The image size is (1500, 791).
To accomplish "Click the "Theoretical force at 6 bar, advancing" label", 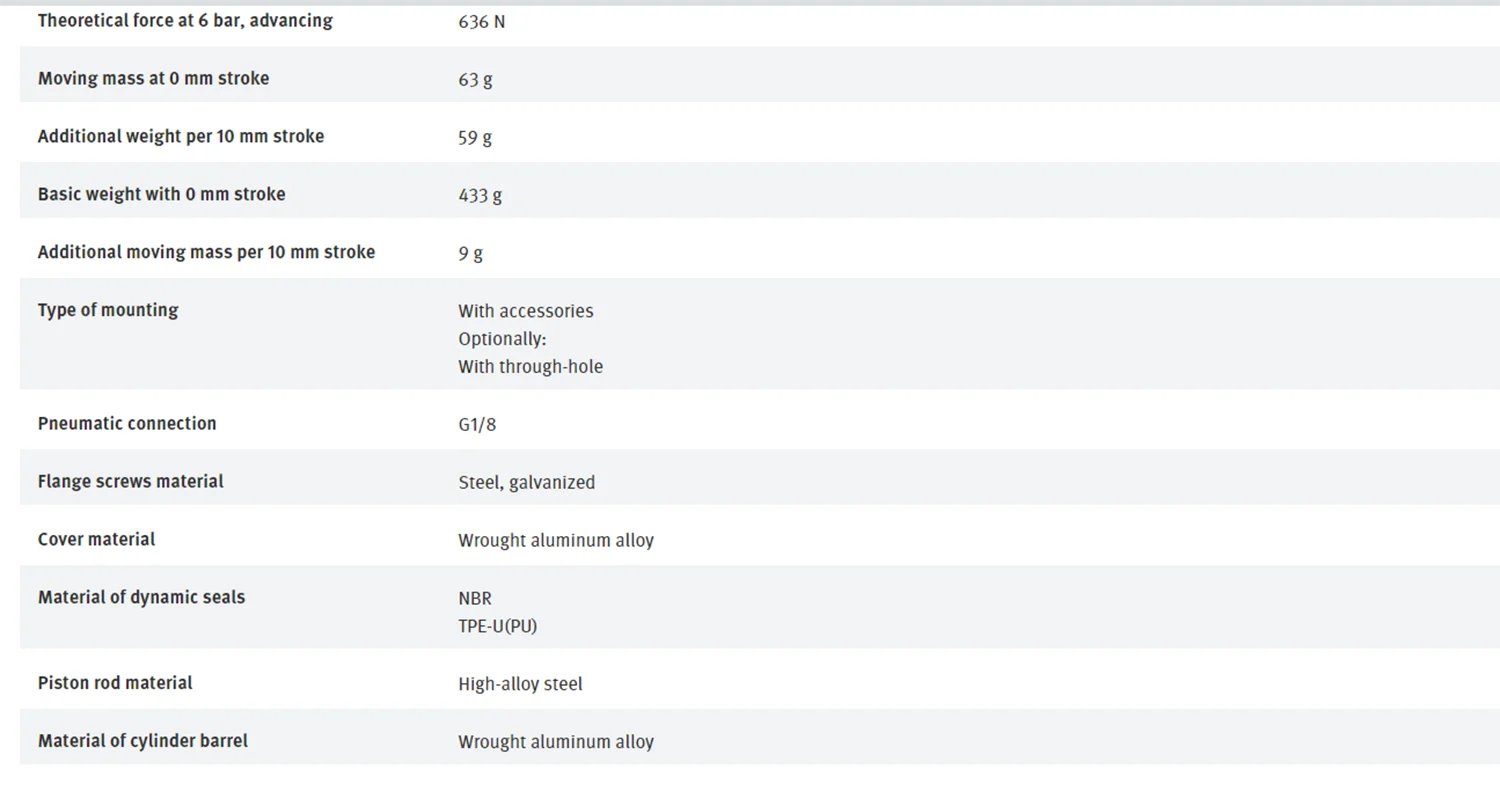I will [185, 21].
